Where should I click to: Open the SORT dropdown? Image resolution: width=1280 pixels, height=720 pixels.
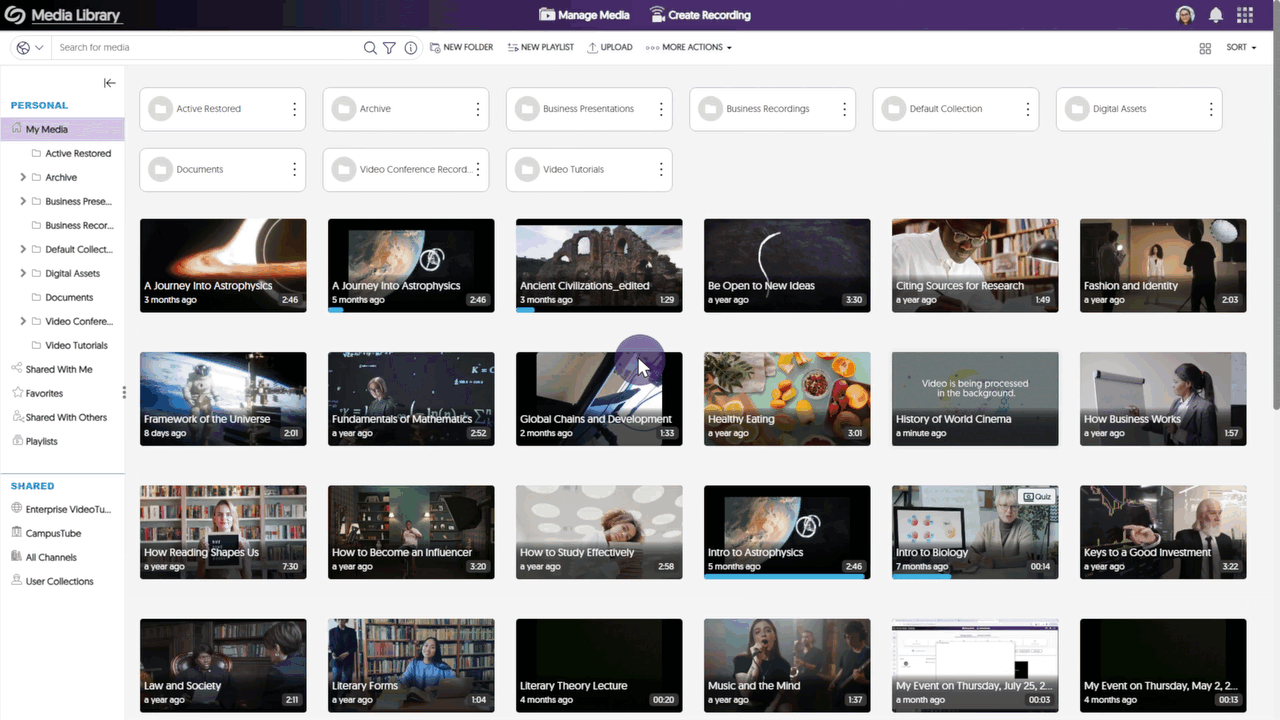tap(1240, 47)
